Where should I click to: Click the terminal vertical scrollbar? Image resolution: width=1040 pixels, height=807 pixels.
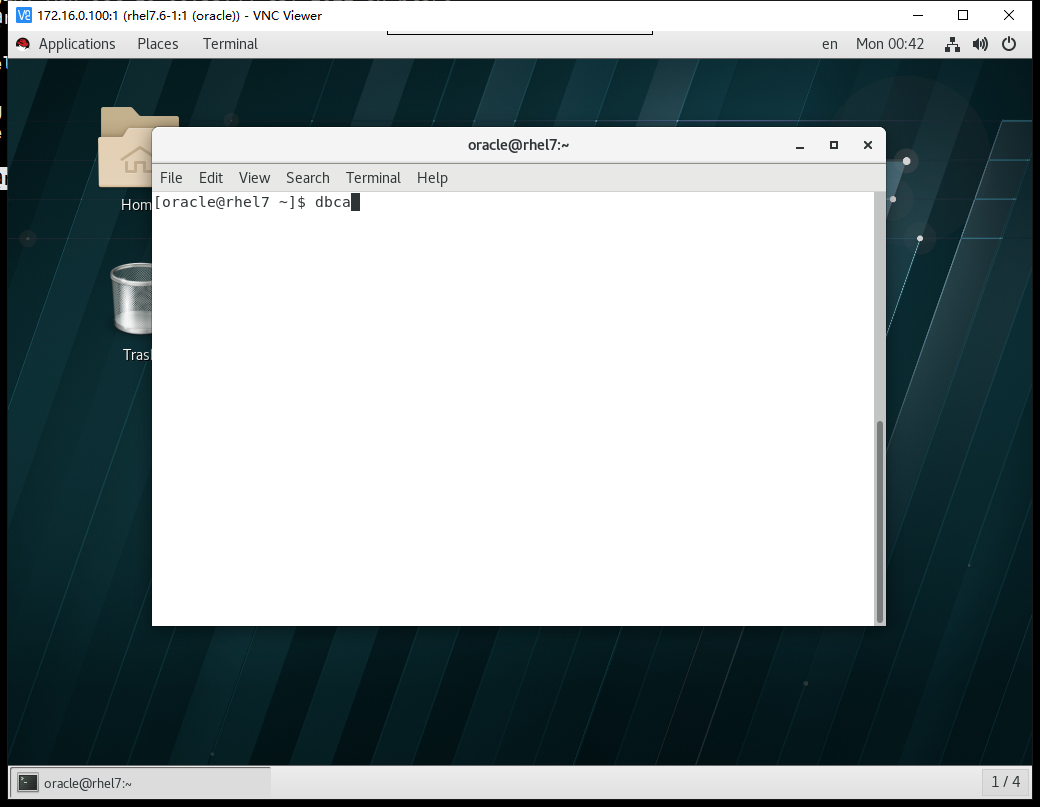[x=880, y=522]
